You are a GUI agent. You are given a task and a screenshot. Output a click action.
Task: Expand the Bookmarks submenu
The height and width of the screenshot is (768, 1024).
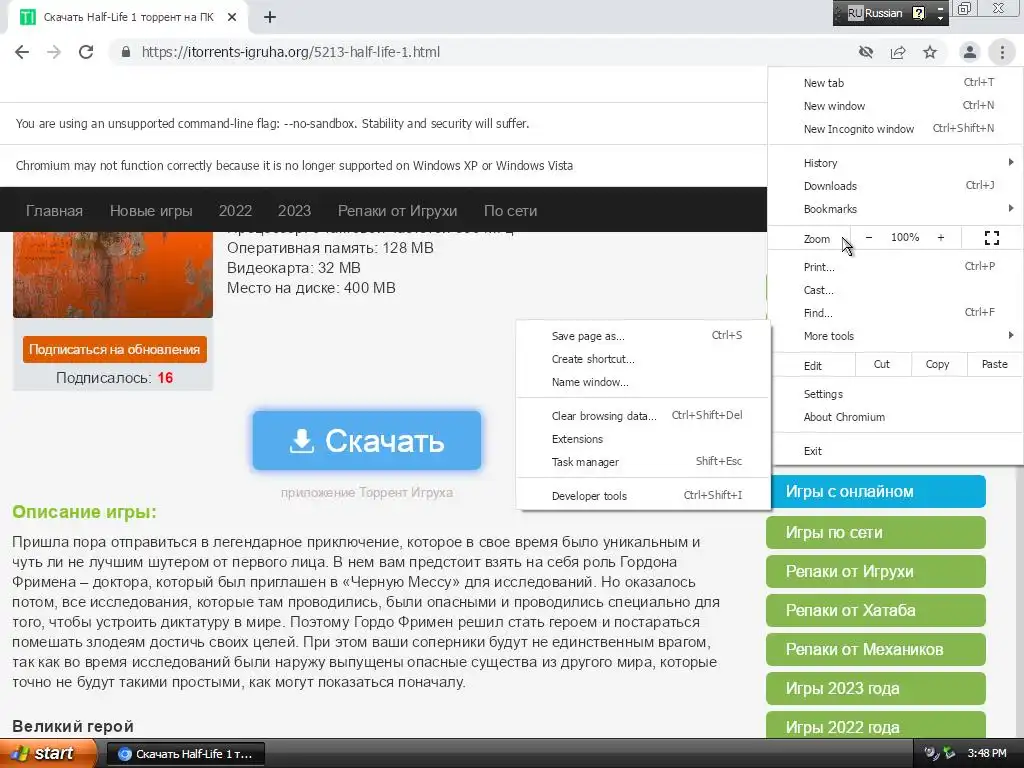point(895,209)
